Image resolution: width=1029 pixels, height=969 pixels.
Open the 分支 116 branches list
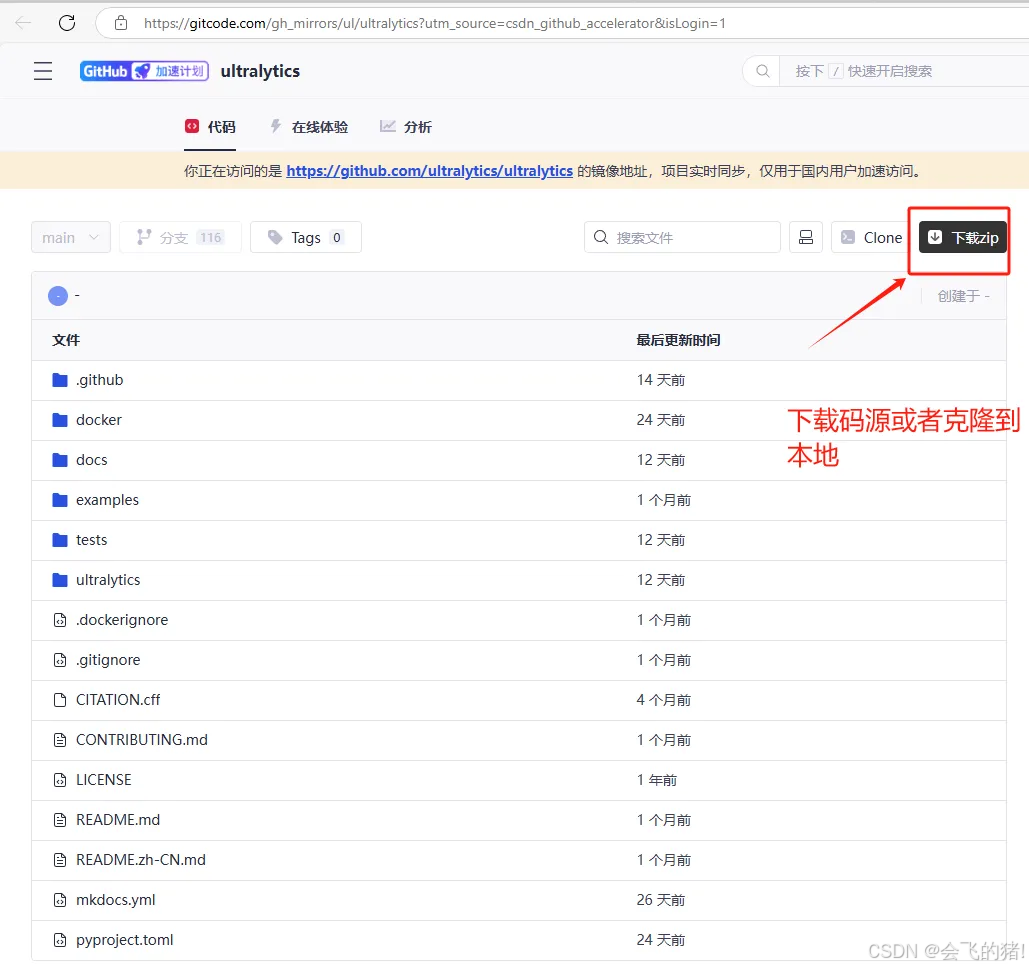point(180,237)
